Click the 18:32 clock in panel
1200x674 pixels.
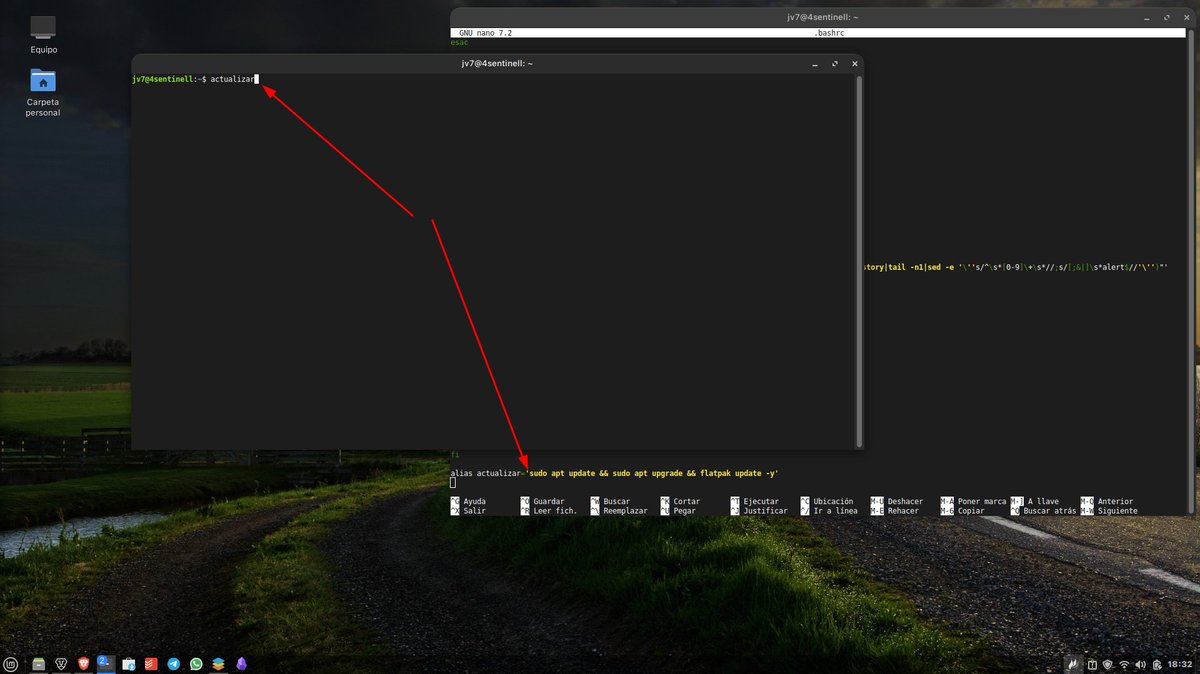pyautogui.click(x=1180, y=664)
